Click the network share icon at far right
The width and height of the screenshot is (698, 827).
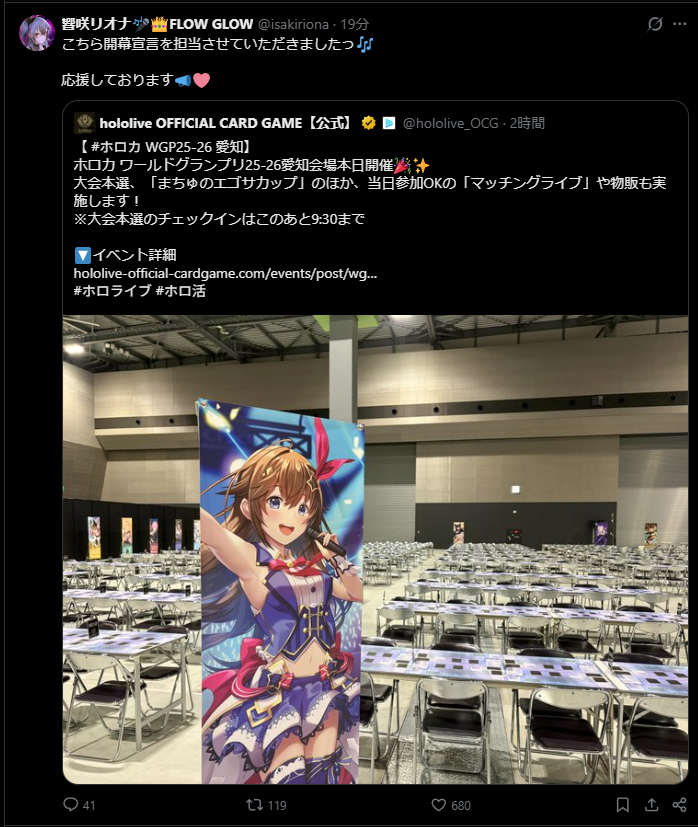point(680,804)
